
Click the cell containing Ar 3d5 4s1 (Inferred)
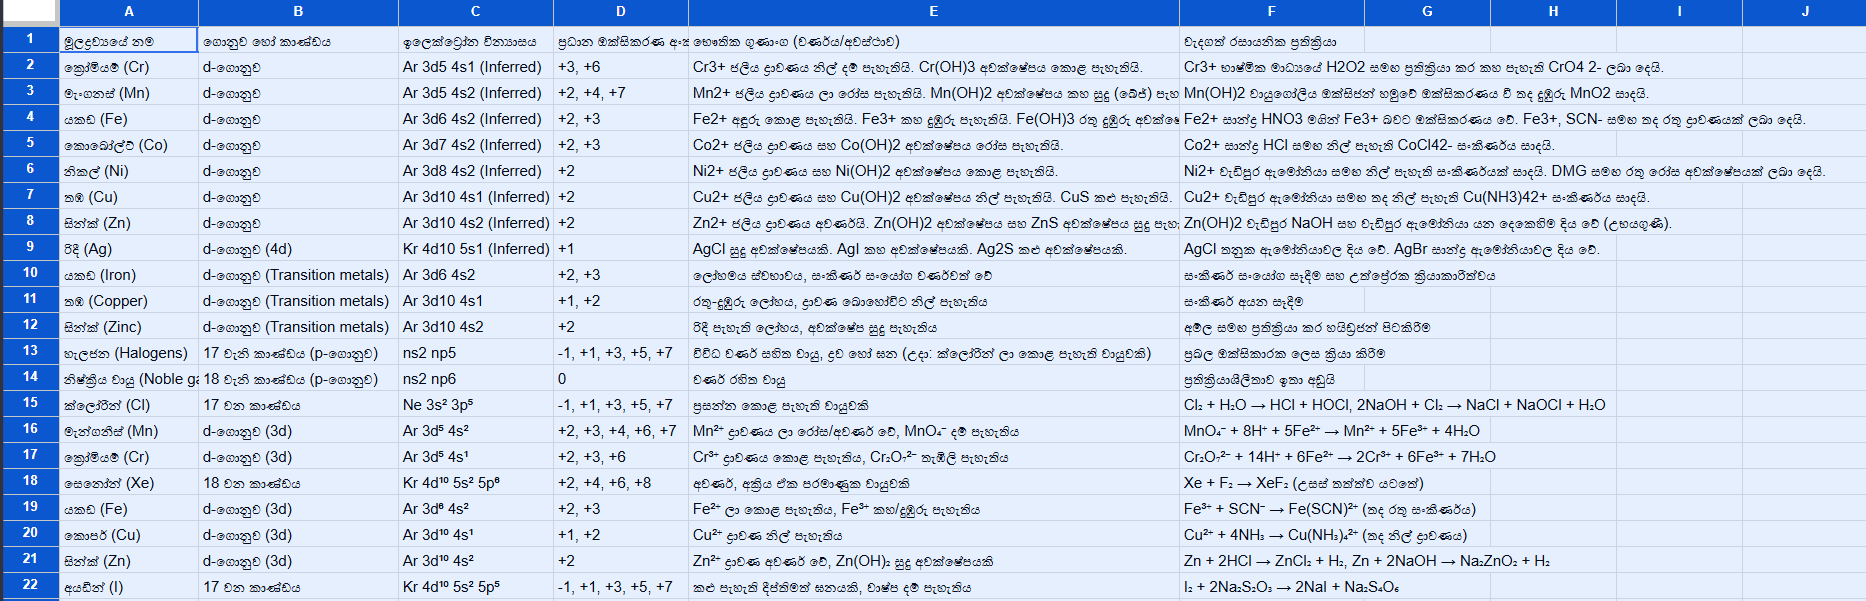476,67
